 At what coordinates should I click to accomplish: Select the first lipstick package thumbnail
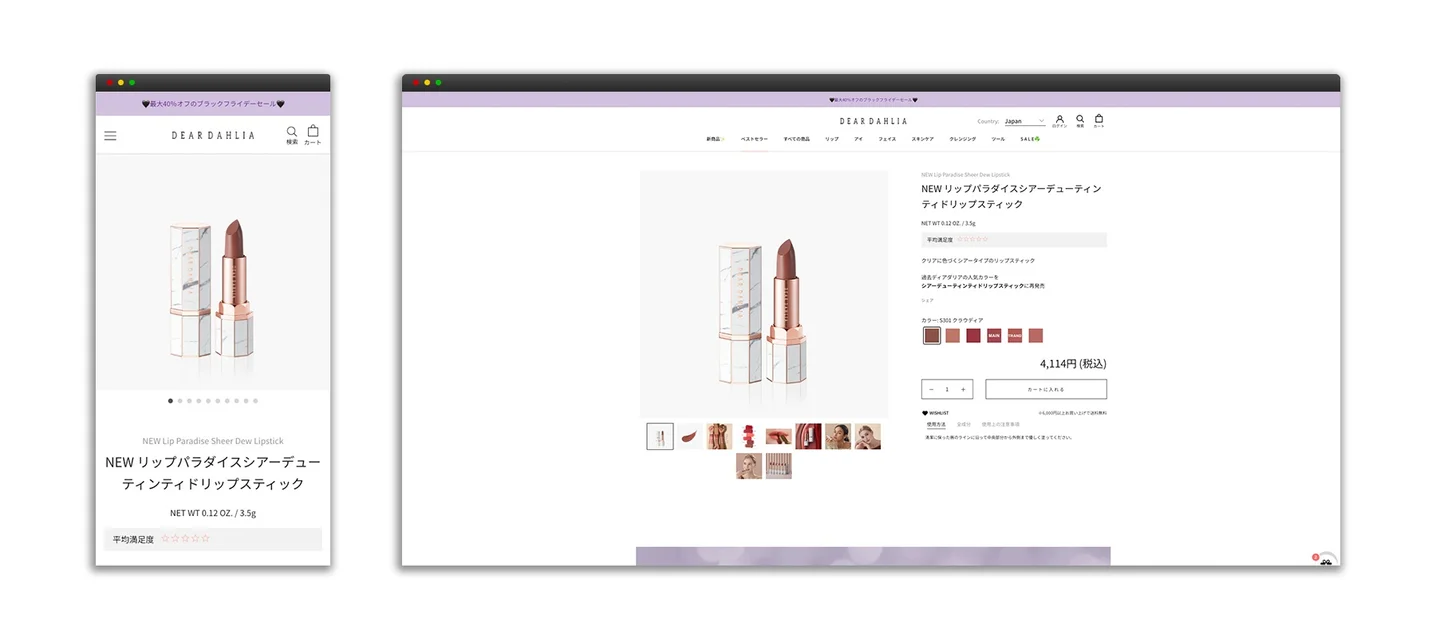(x=660, y=436)
